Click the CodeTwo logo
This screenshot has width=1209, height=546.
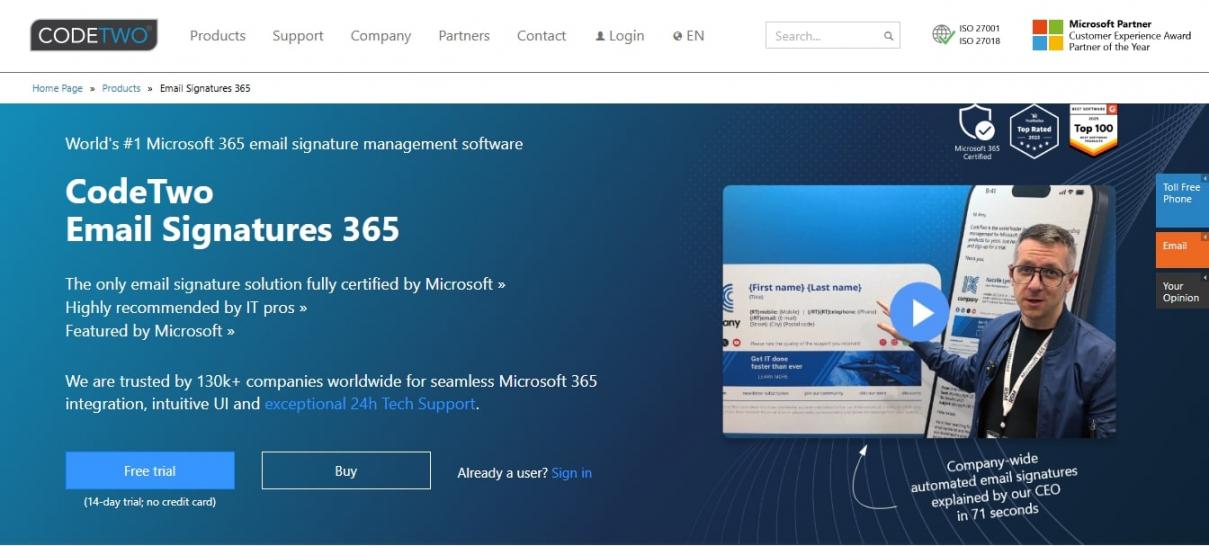pos(94,36)
